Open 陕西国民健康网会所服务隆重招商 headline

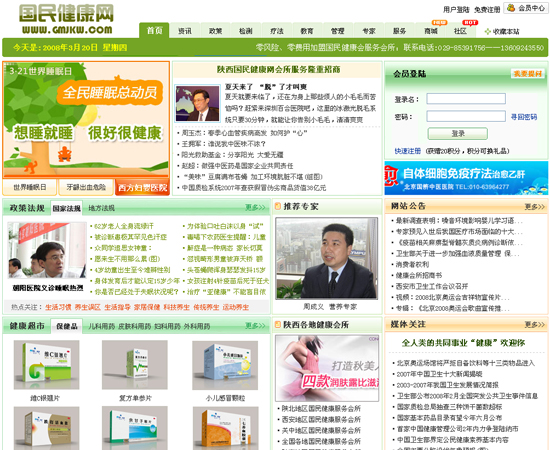click(x=279, y=69)
